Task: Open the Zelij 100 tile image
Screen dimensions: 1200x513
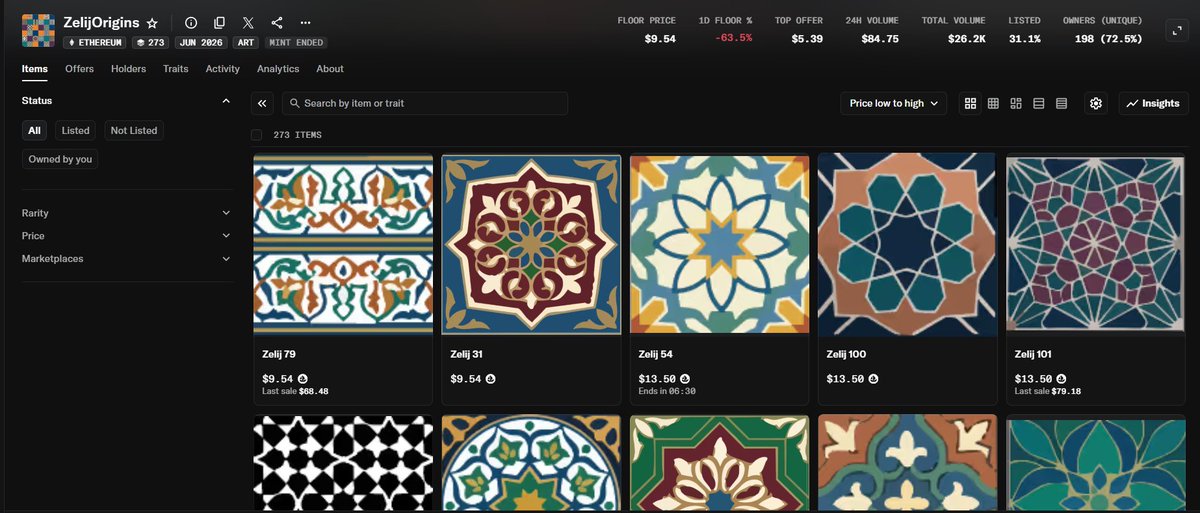Action: point(907,243)
